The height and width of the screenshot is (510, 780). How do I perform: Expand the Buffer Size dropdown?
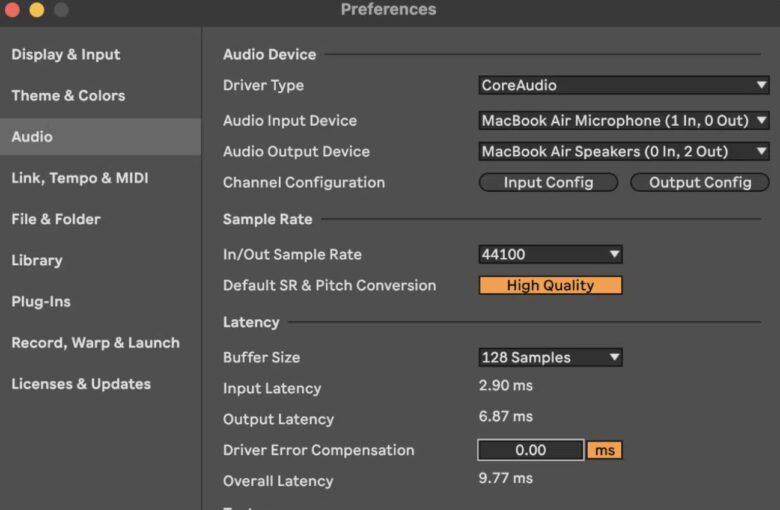(550, 358)
